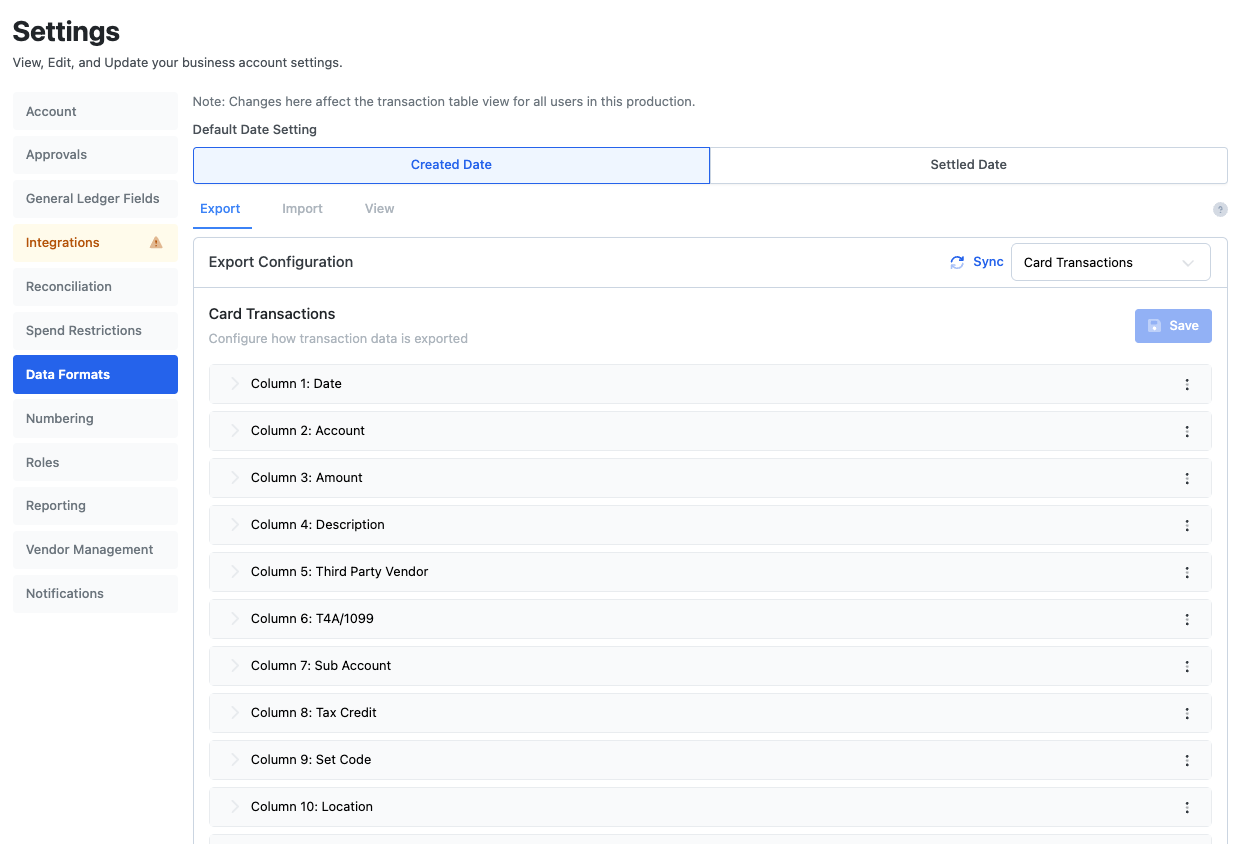The width and height of the screenshot is (1240, 844).
Task: Switch to the Export tab
Action: pyautogui.click(x=220, y=209)
